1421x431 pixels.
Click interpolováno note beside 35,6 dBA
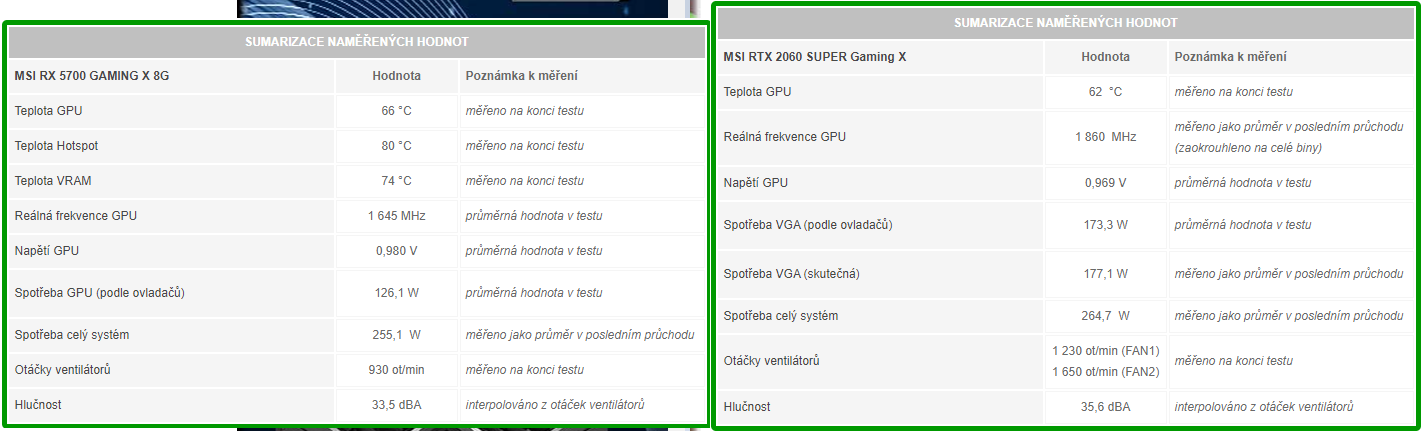pos(1263,407)
